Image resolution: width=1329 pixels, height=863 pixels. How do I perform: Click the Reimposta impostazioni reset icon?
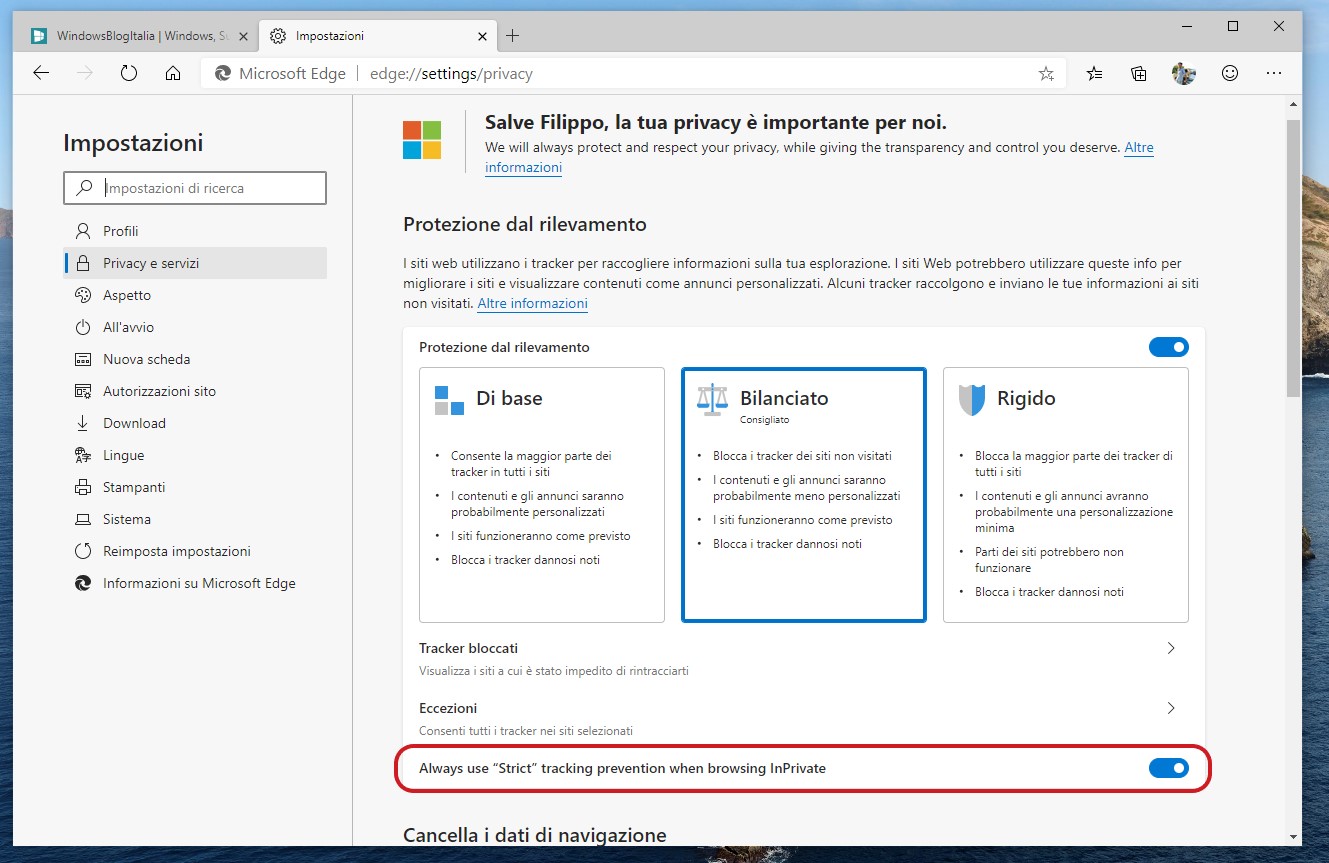click(x=83, y=551)
